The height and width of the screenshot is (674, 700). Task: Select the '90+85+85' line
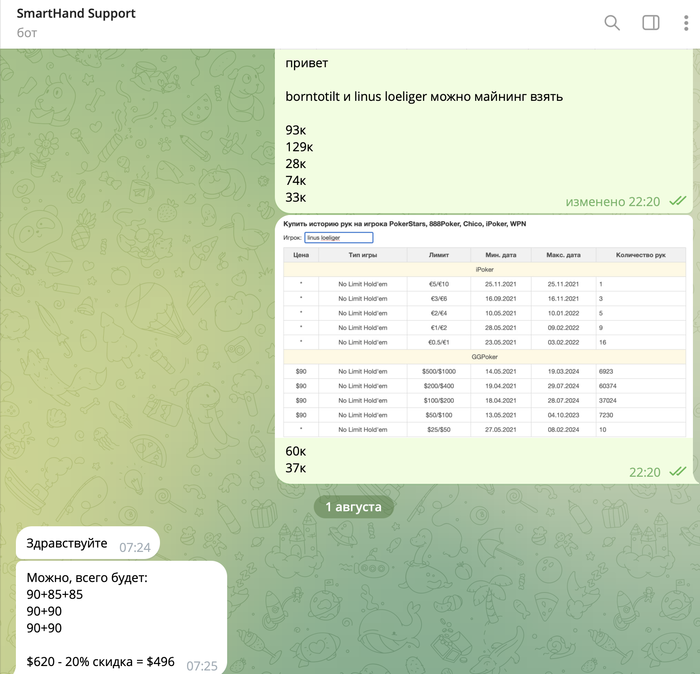click(x=54, y=595)
